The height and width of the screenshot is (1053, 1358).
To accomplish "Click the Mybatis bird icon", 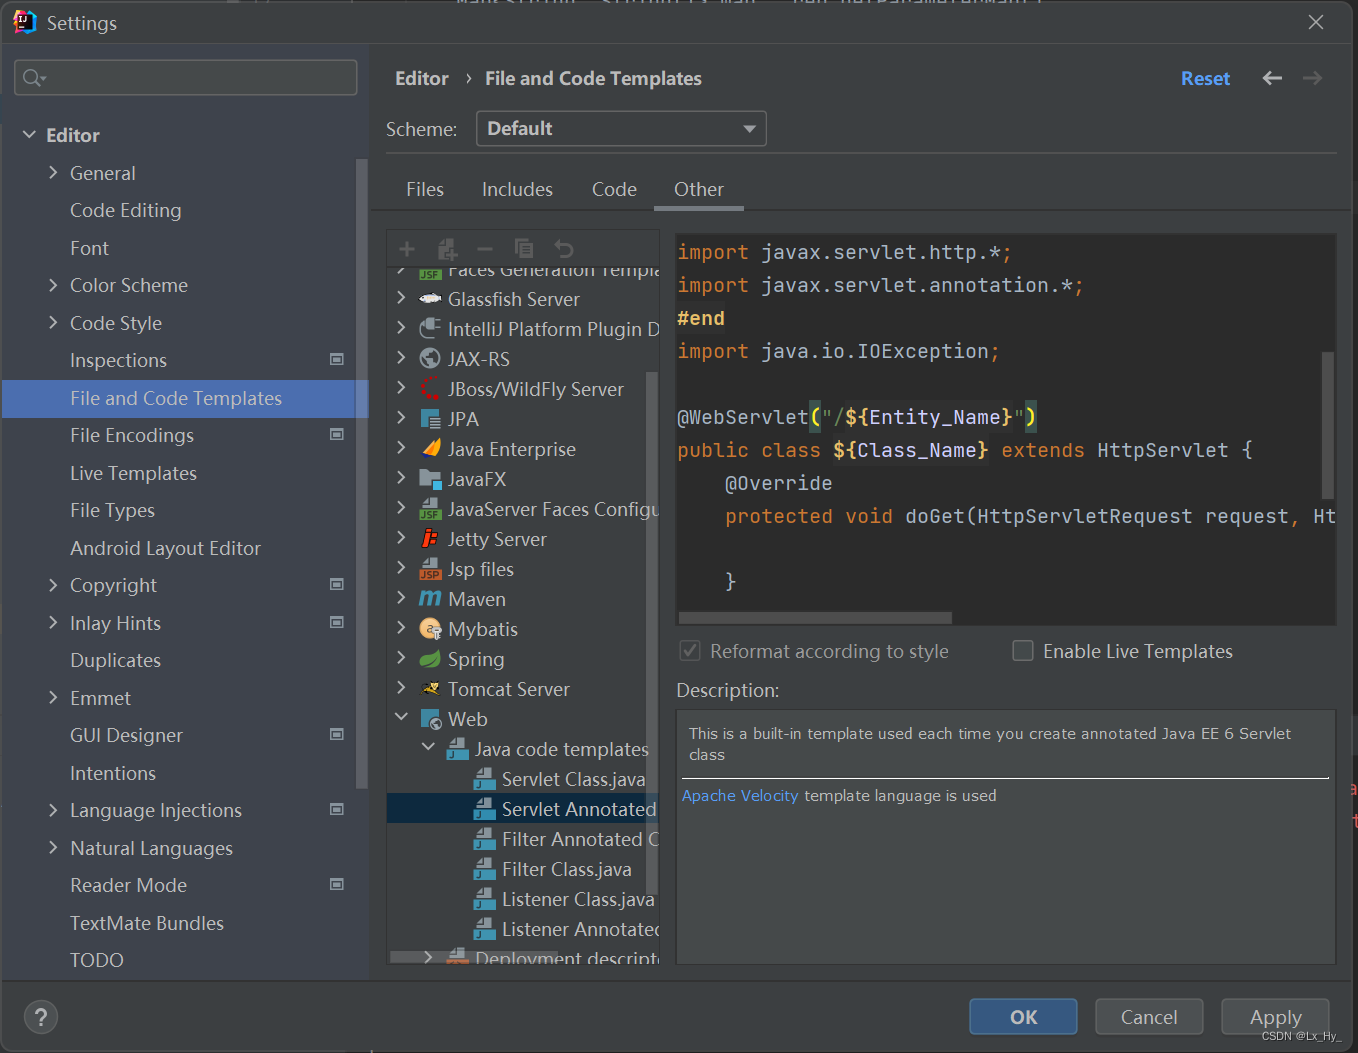I will [x=430, y=629].
